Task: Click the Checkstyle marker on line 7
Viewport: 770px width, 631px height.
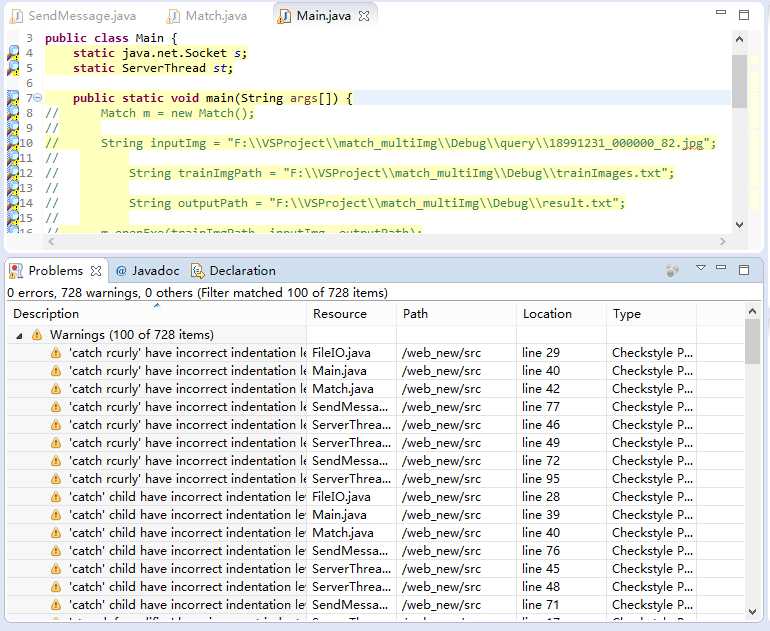Action: pos(13,98)
